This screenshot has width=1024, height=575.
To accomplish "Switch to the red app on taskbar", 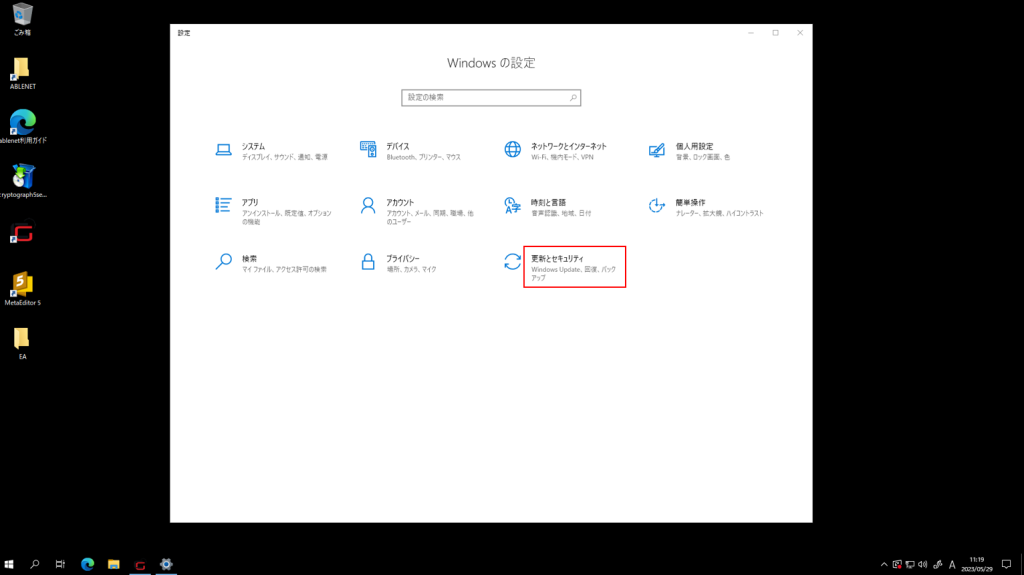I will coord(140,565).
